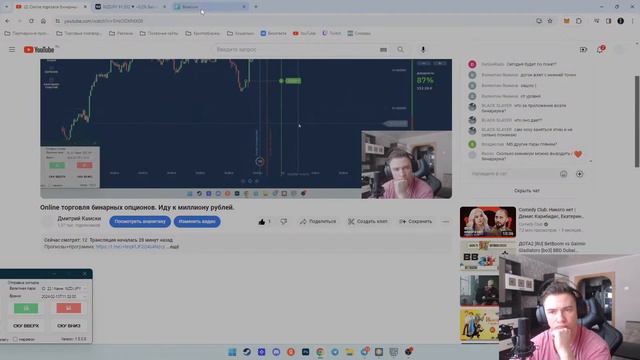Open the browser profile avatar

(620, 21)
